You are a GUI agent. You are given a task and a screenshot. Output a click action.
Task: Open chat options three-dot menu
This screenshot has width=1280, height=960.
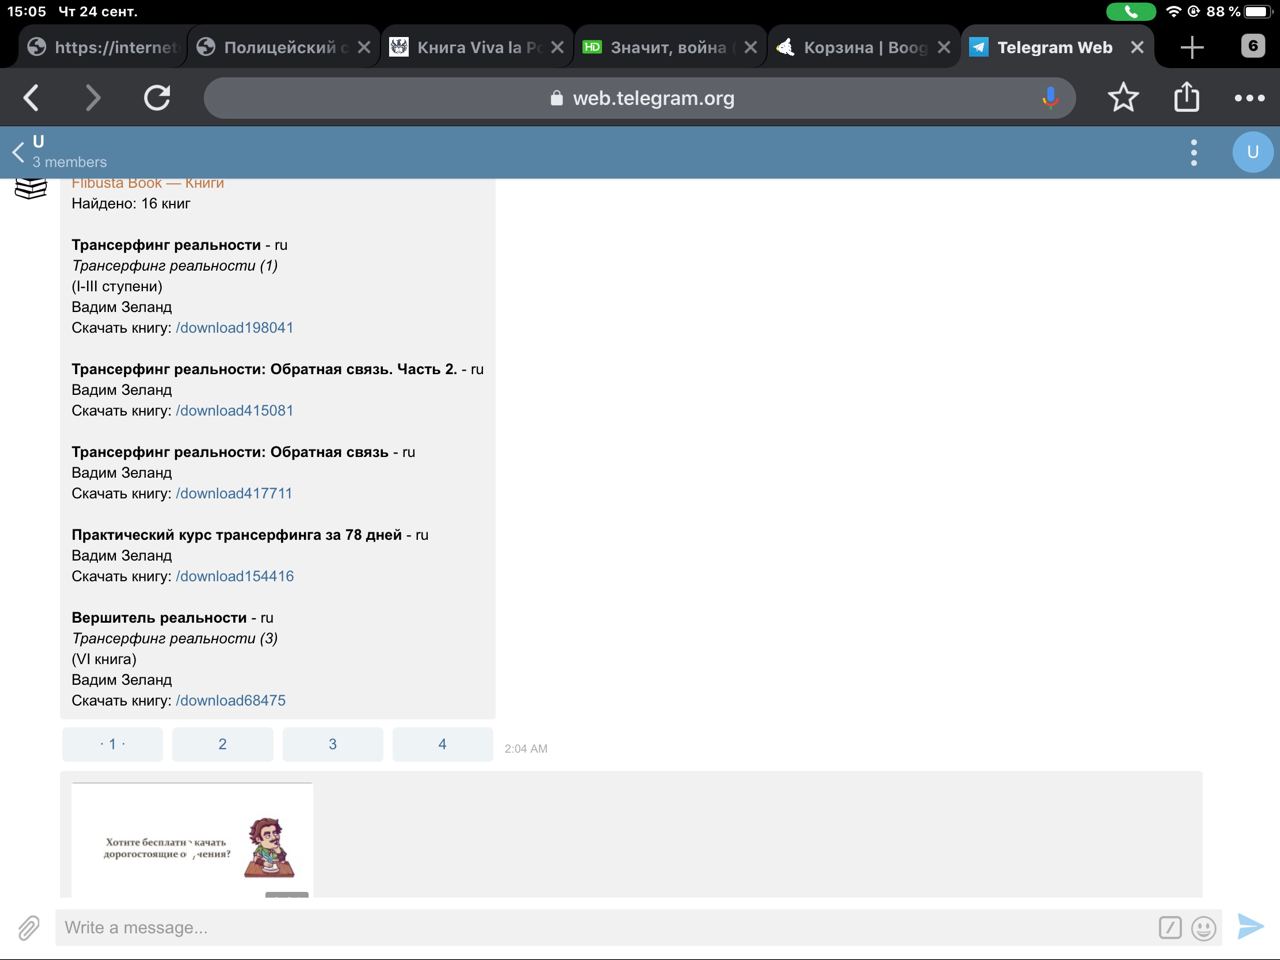[x=1193, y=152]
